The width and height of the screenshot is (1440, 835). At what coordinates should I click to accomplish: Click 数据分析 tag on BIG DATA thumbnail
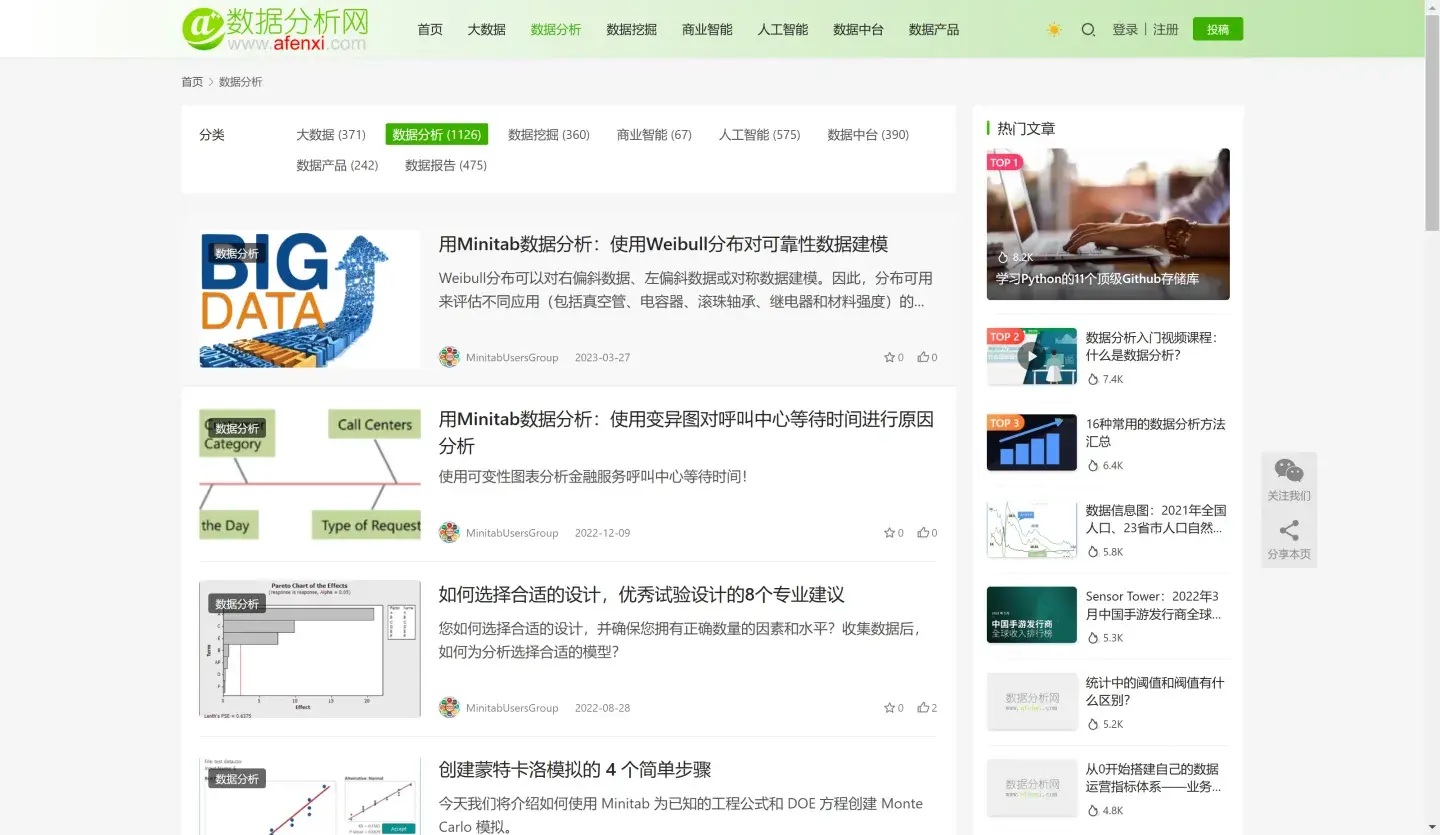pyautogui.click(x=237, y=253)
